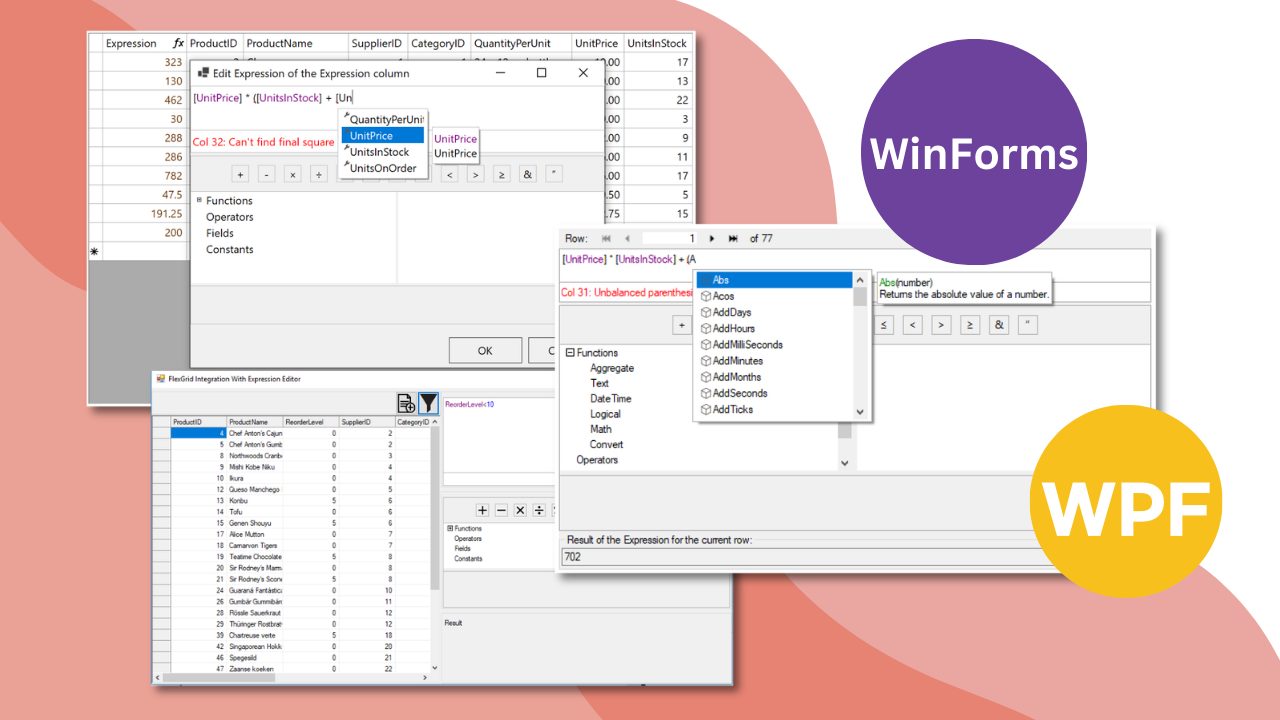Collapse the Functions tree in WPF editor
Viewport: 1280px width, 720px height.
tap(570, 353)
